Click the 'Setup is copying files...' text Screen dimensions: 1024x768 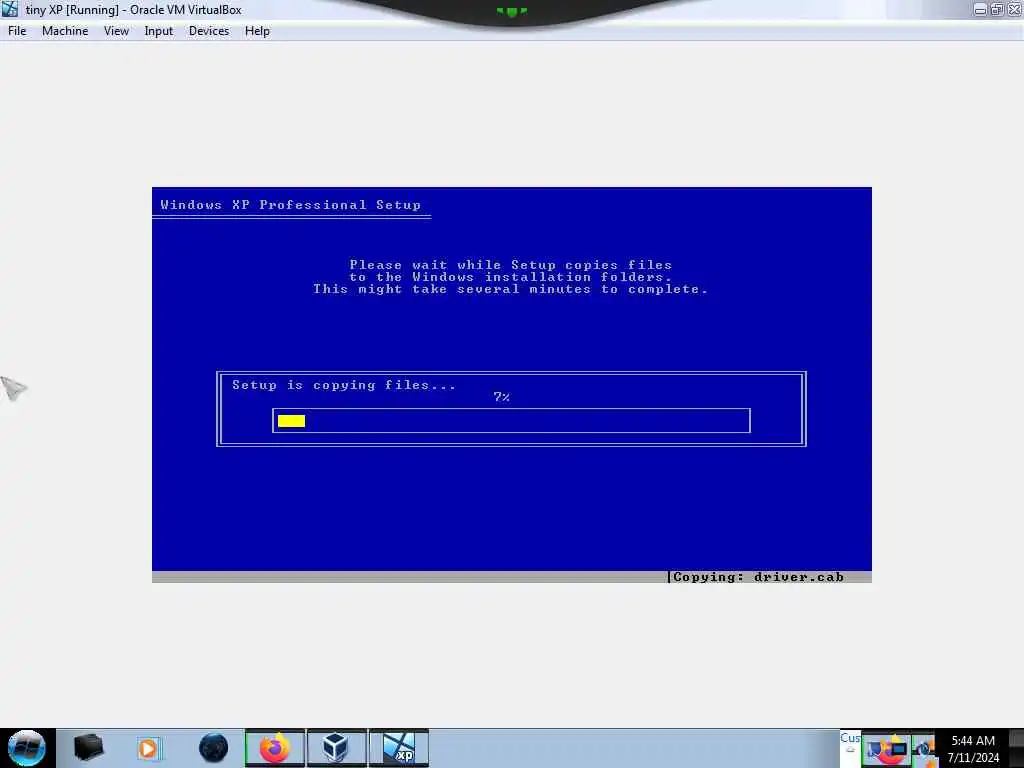pos(344,385)
